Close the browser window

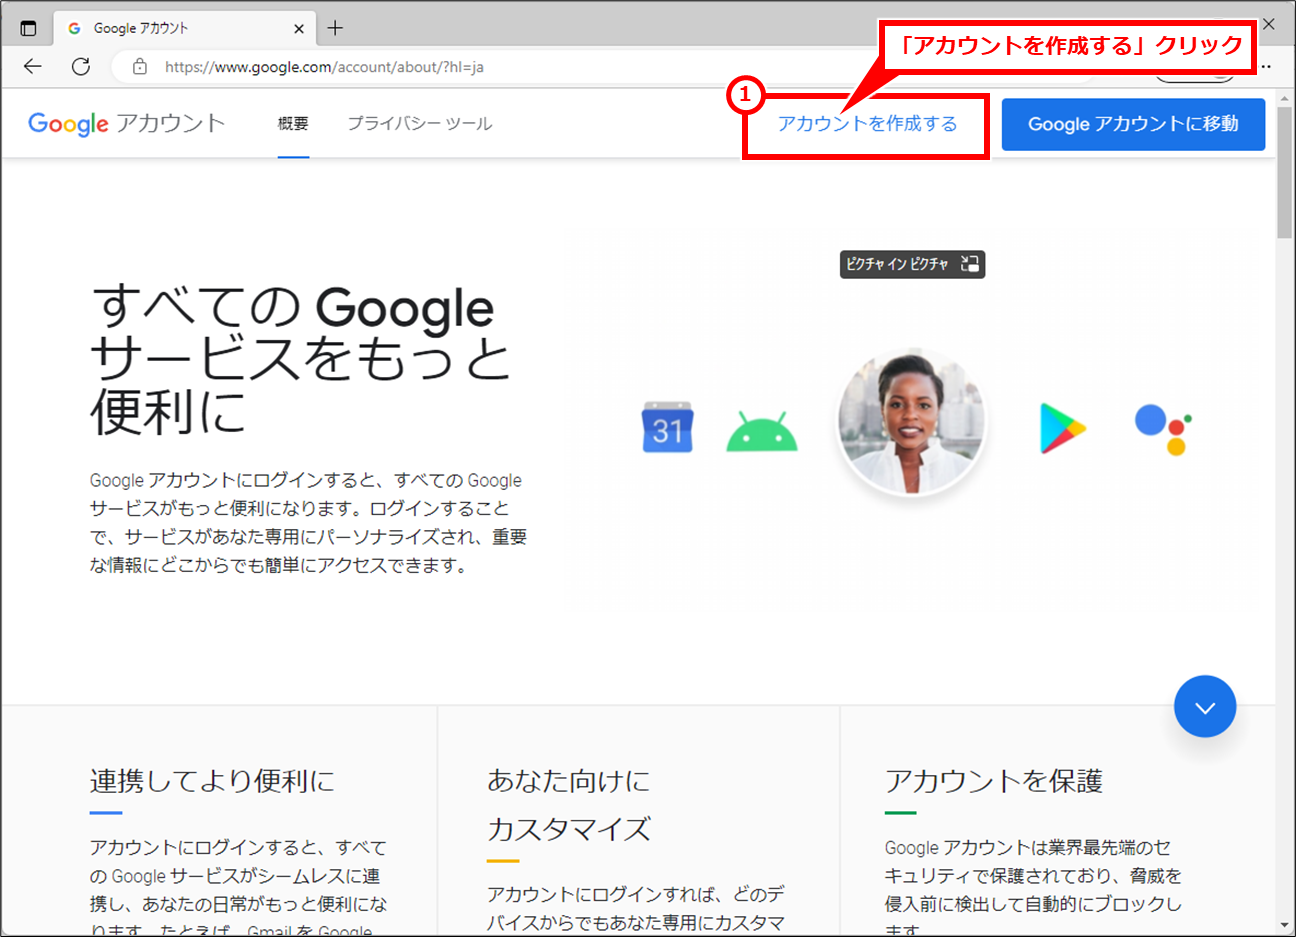click(1268, 24)
